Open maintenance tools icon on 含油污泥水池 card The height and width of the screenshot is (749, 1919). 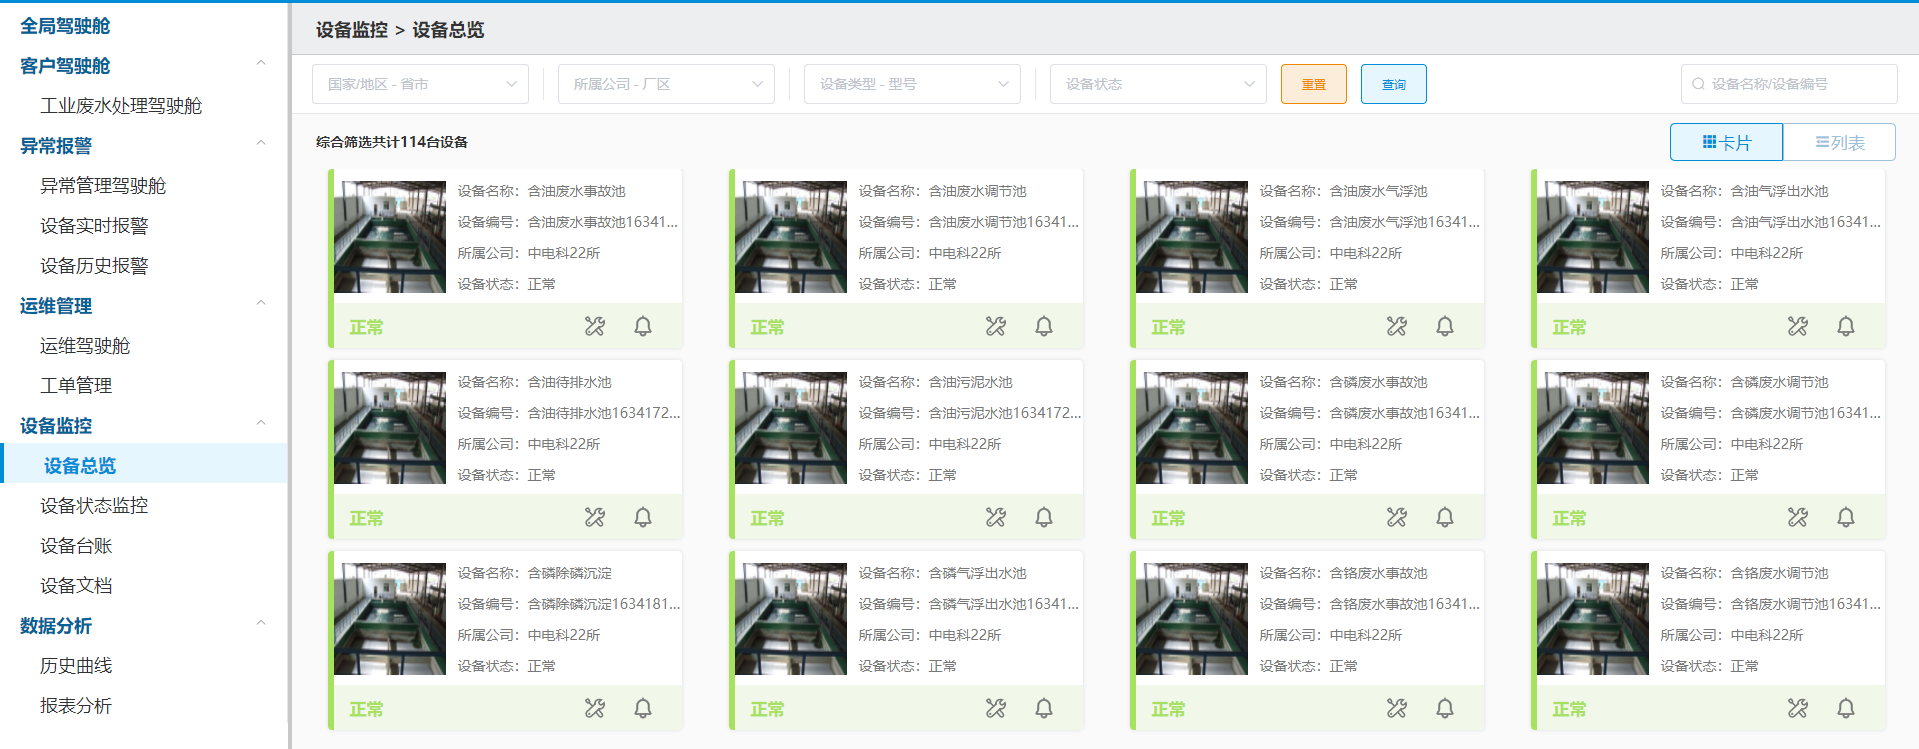pos(996,517)
